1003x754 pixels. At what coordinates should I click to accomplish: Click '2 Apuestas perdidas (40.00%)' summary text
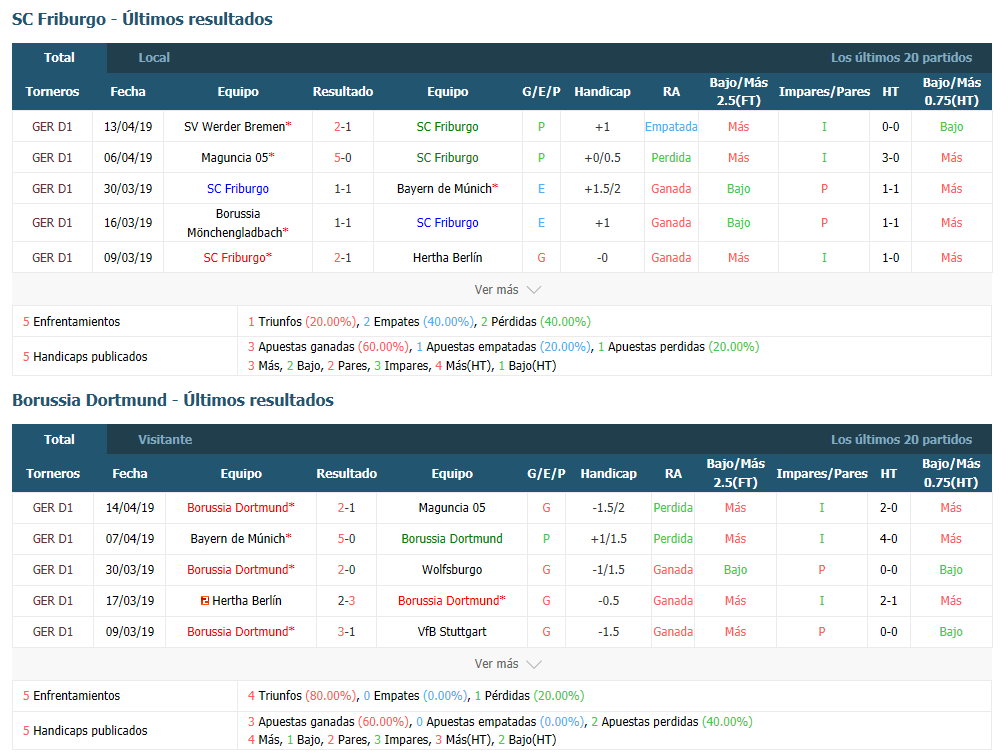pyautogui.click(x=672, y=721)
